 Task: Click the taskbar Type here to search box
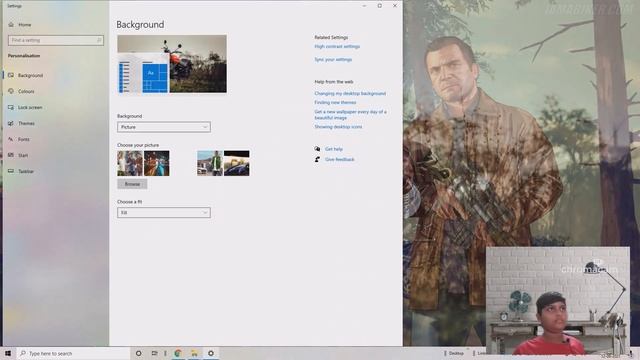(x=73, y=353)
